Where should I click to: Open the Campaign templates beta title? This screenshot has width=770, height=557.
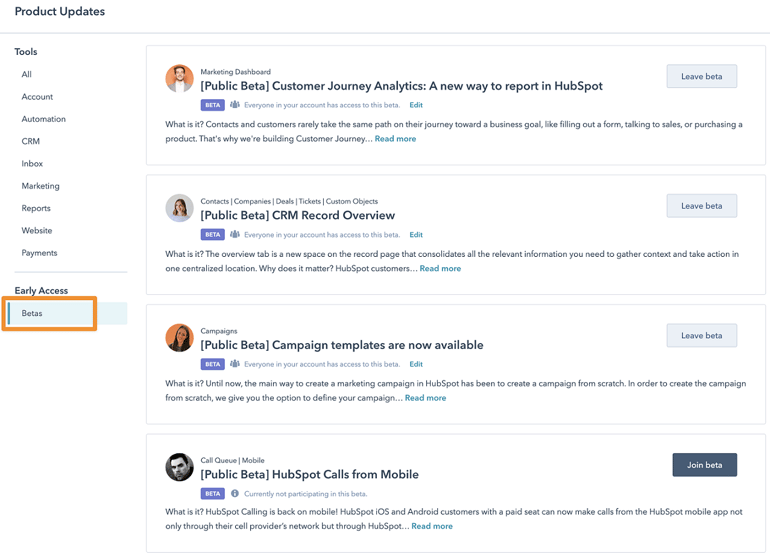pos(341,345)
